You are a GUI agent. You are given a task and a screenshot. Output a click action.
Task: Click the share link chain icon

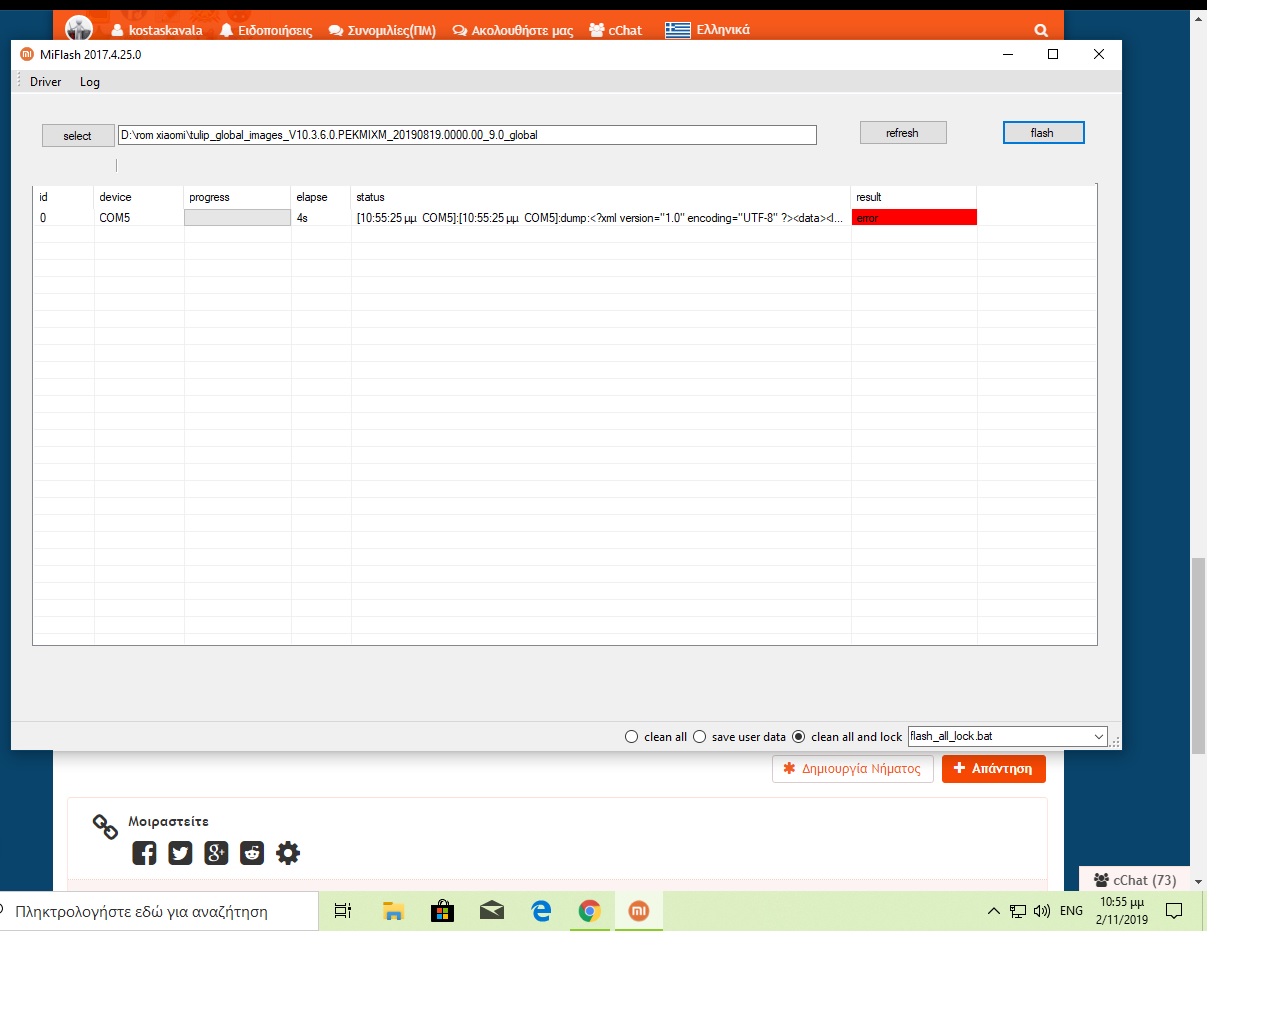point(105,826)
